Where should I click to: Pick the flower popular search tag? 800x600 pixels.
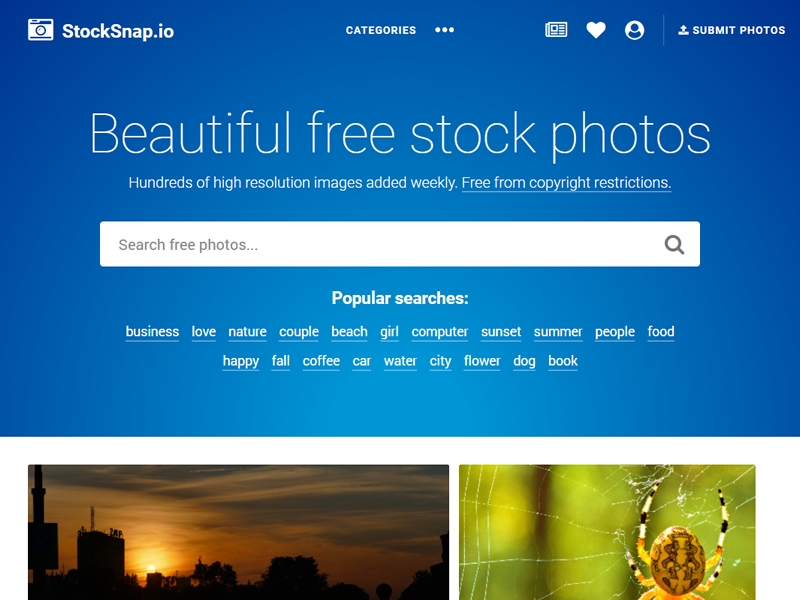click(x=482, y=361)
